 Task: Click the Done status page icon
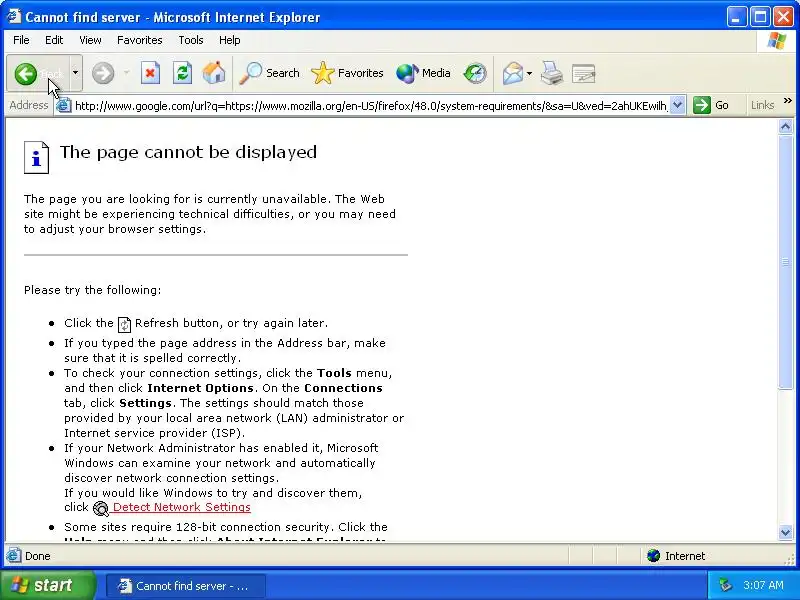click(14, 556)
